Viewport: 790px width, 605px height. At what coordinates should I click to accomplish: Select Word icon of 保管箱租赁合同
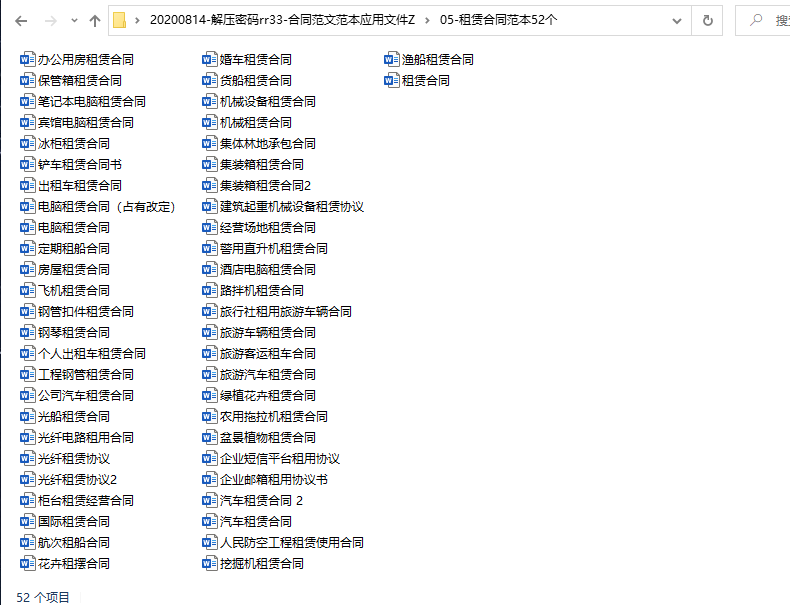[x=28, y=81]
